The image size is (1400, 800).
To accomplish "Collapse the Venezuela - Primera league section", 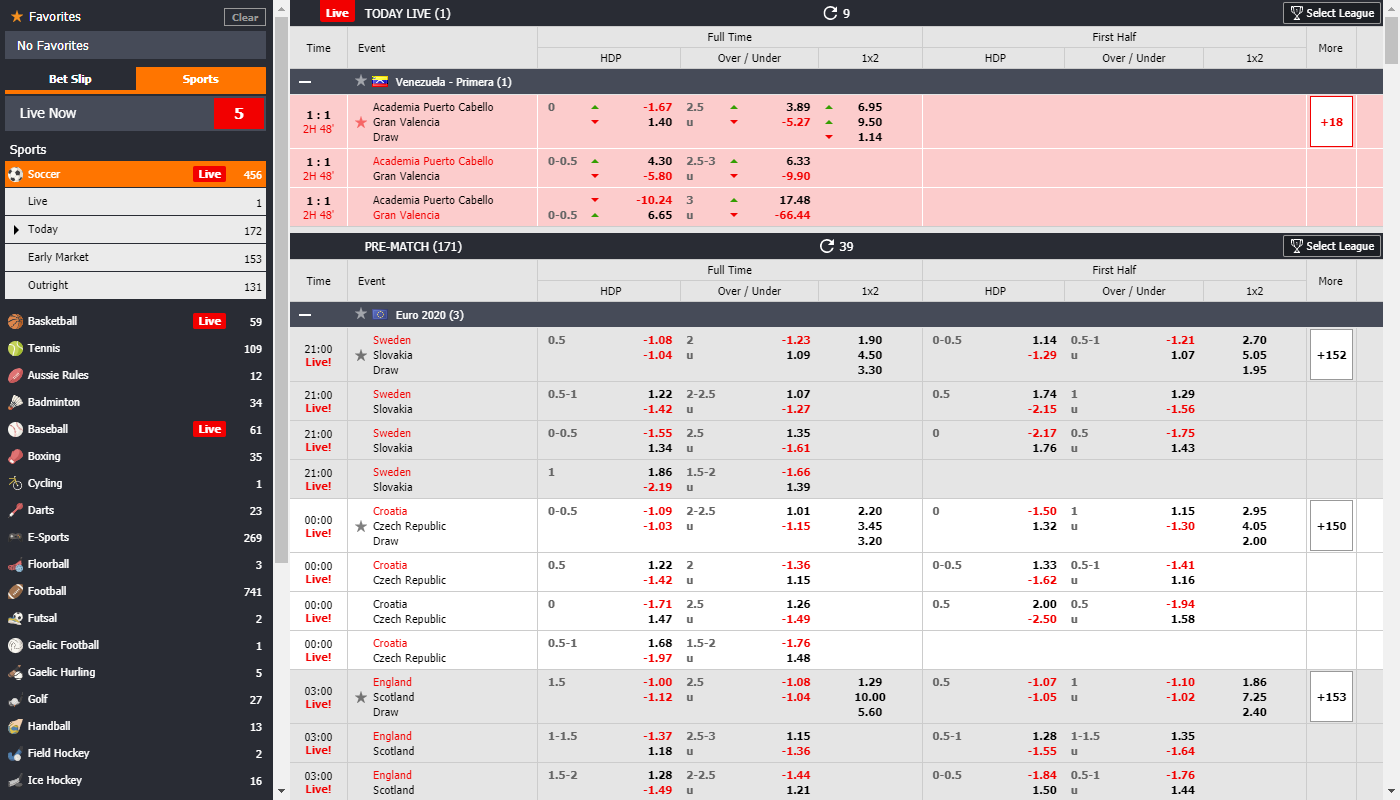I will [x=305, y=82].
